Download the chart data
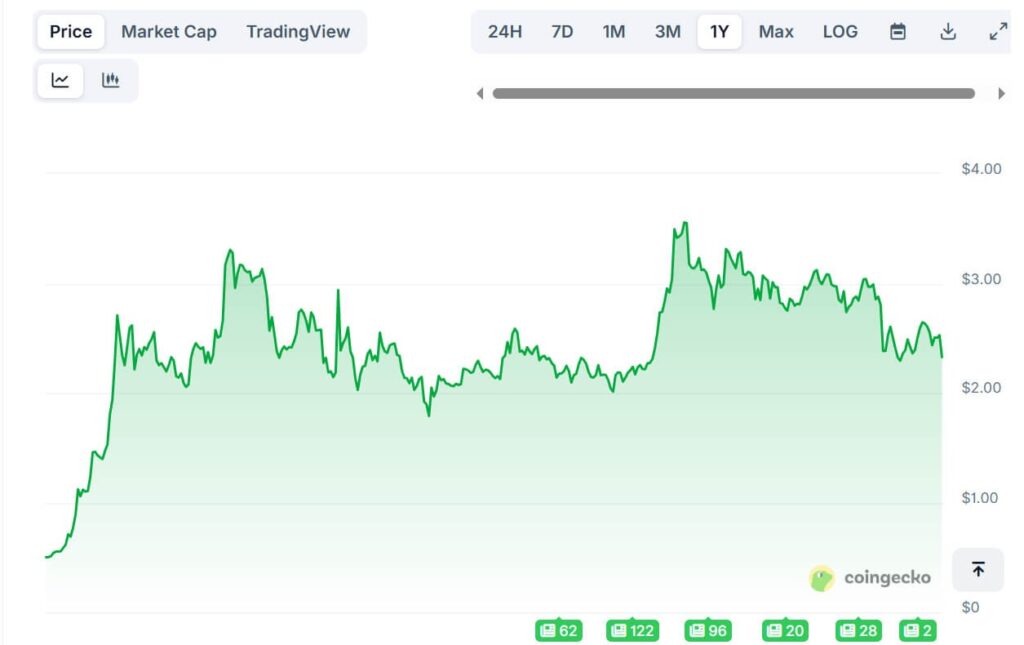 click(x=948, y=32)
